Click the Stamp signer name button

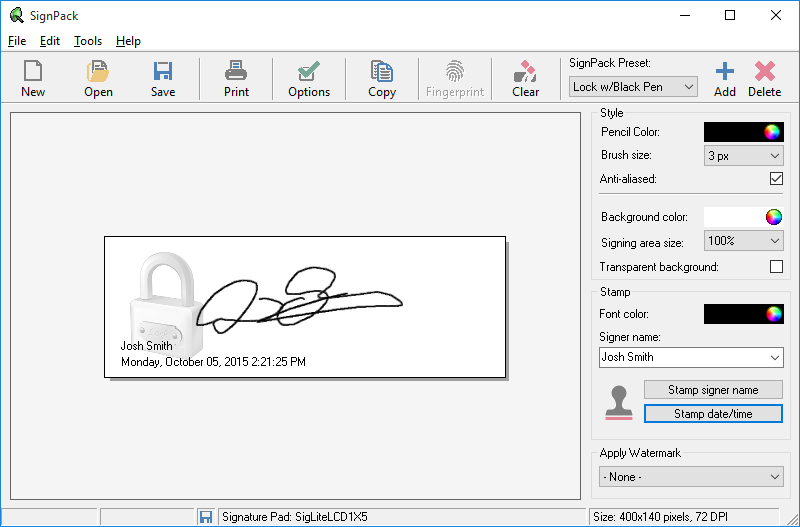[x=713, y=390]
